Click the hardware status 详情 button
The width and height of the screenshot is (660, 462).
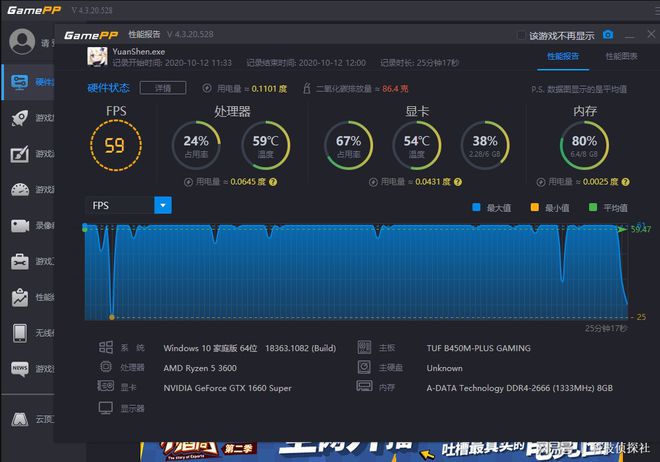coord(163,88)
